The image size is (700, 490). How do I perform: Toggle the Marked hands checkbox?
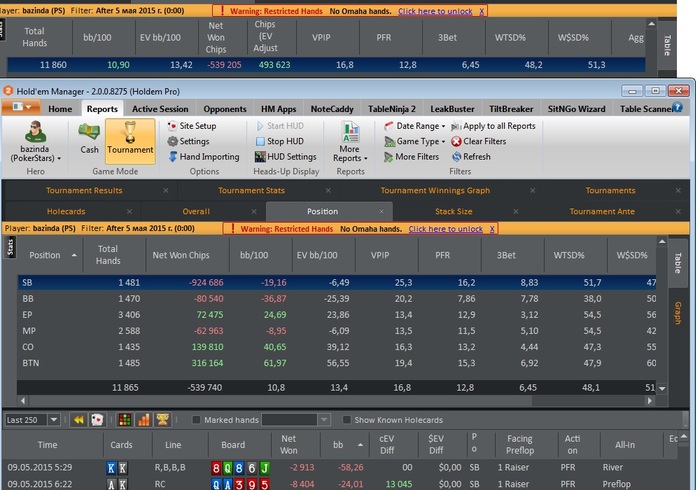[x=196, y=420]
